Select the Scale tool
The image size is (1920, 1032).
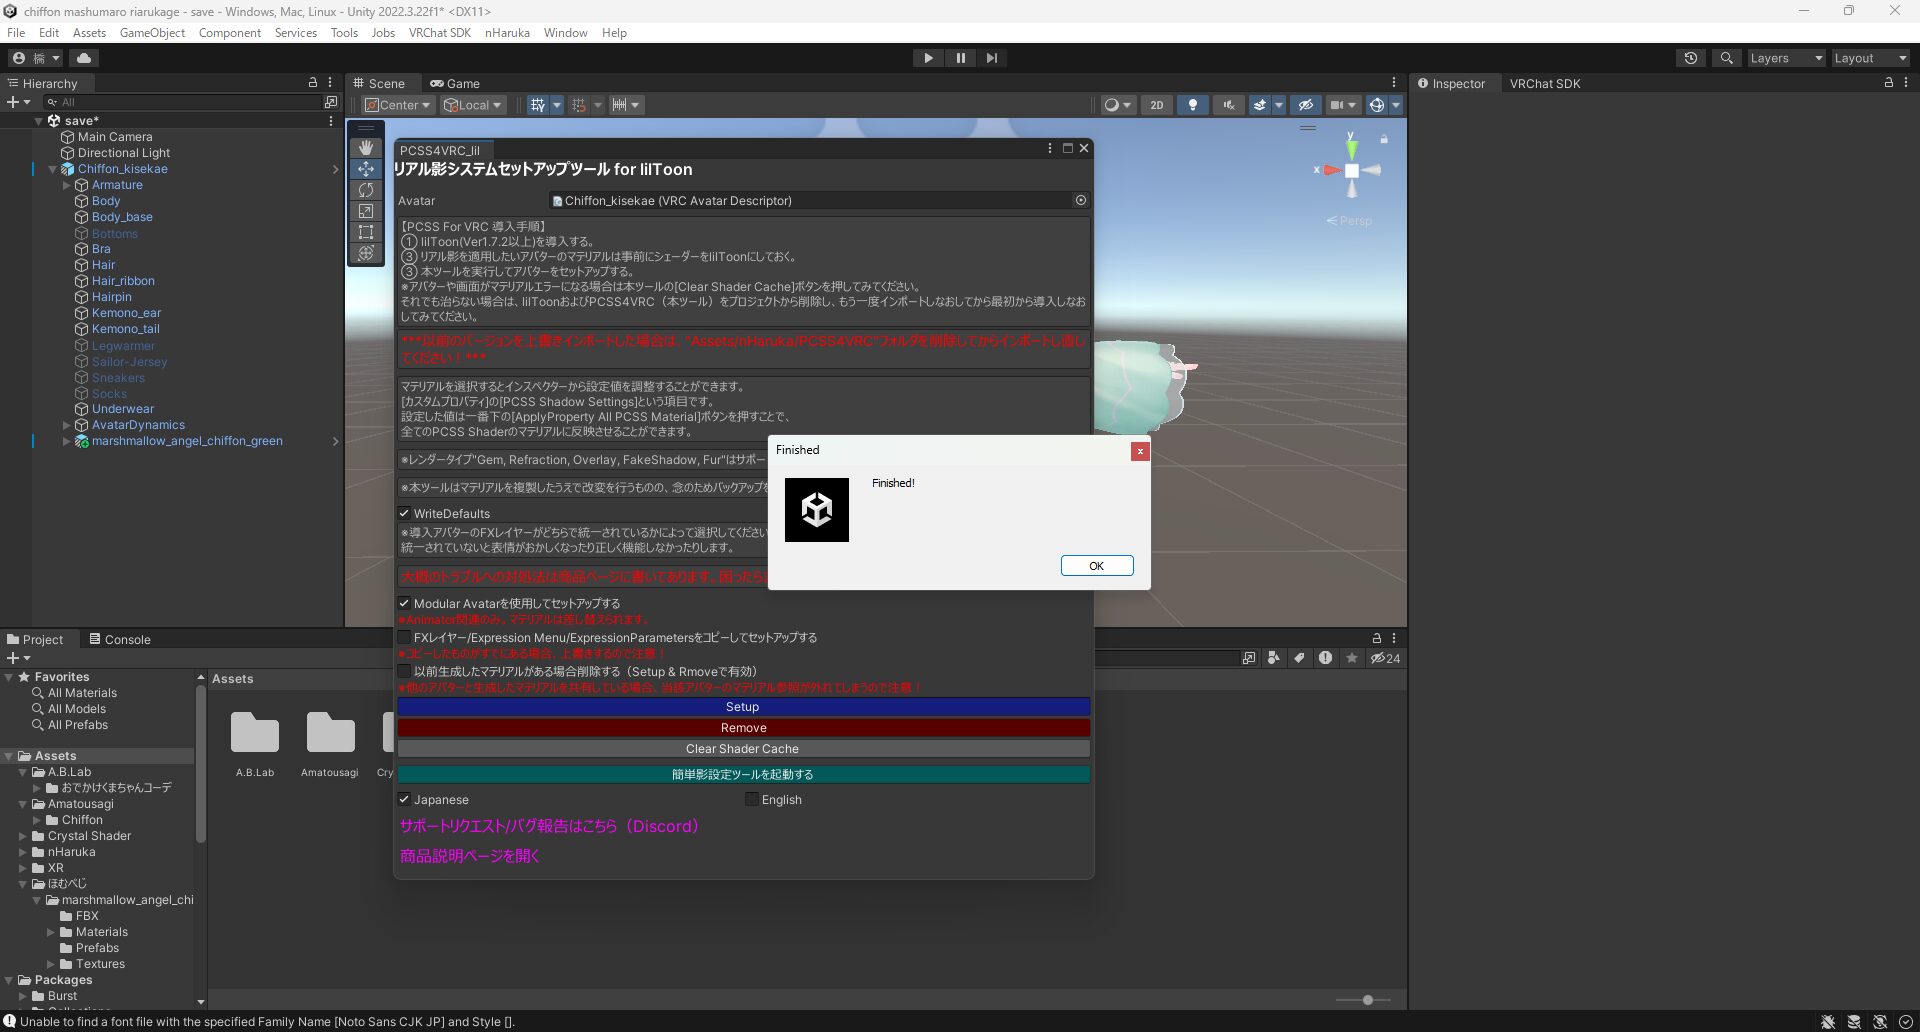point(366,211)
